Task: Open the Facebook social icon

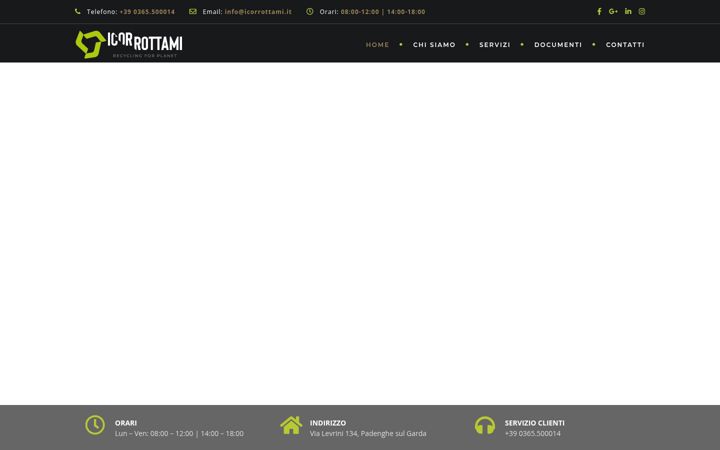Action: [599, 11]
